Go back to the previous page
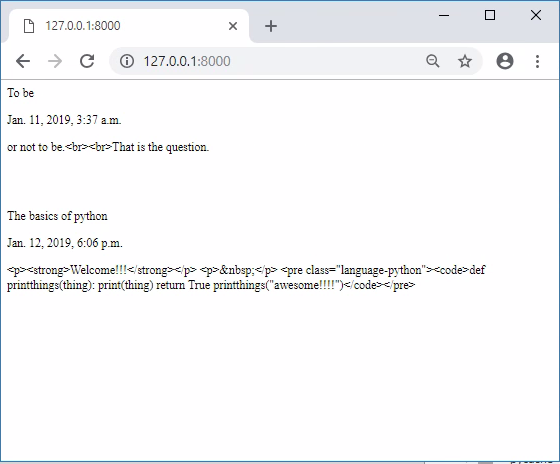The width and height of the screenshot is (560, 464). pos(23,61)
